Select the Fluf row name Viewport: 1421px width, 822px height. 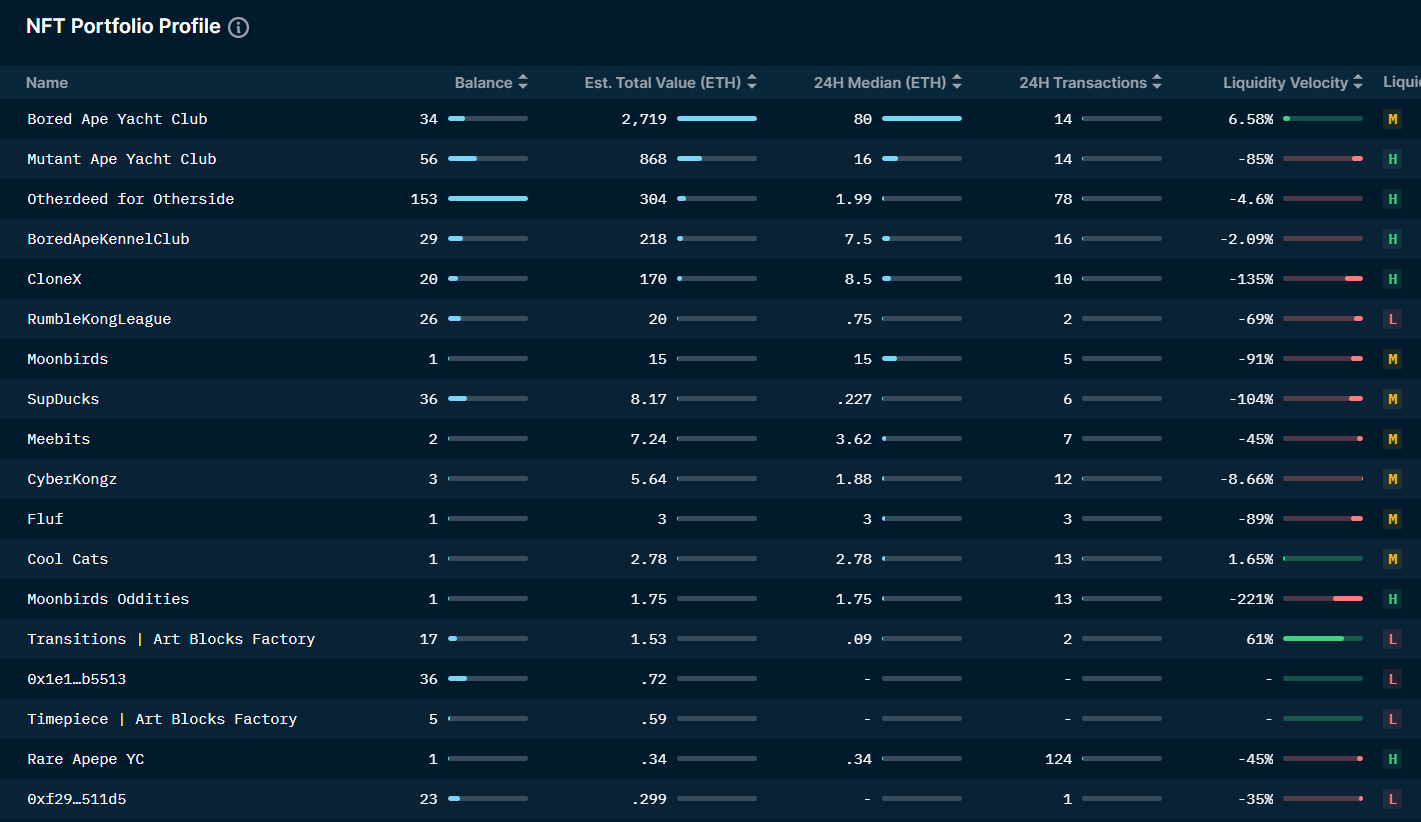45,519
